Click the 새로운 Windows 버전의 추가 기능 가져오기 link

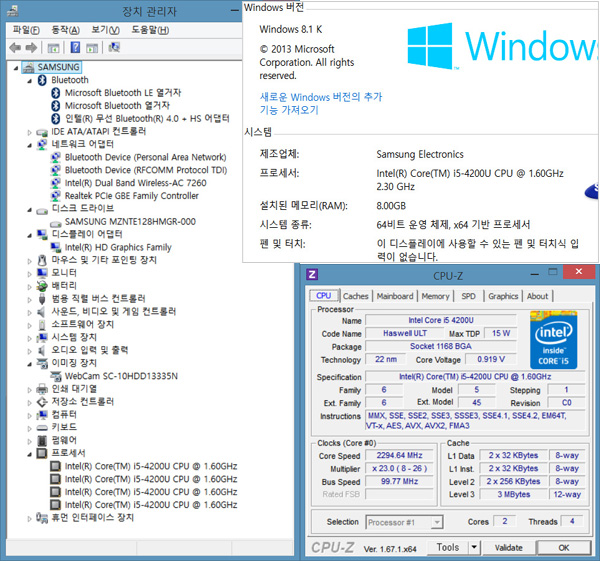[x=321, y=103]
